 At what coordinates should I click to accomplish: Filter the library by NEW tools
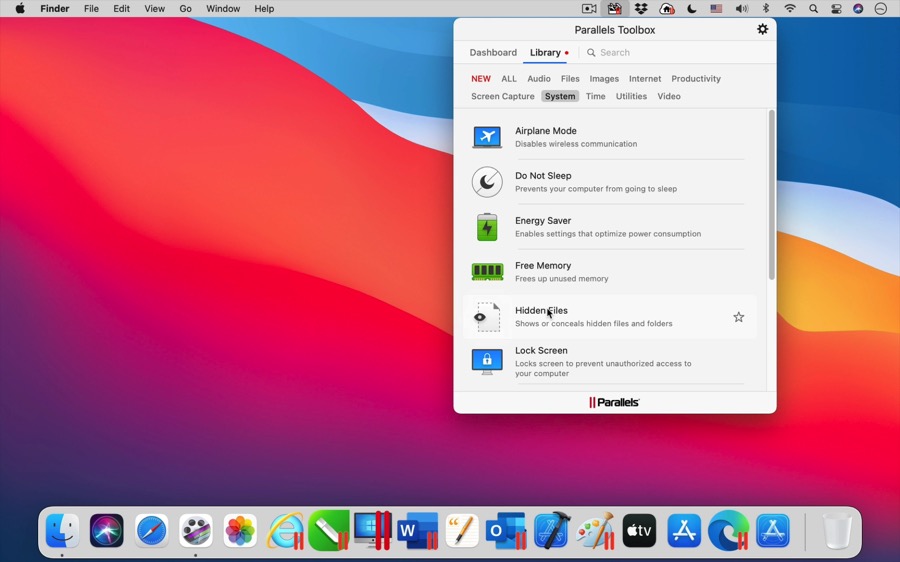point(481,79)
